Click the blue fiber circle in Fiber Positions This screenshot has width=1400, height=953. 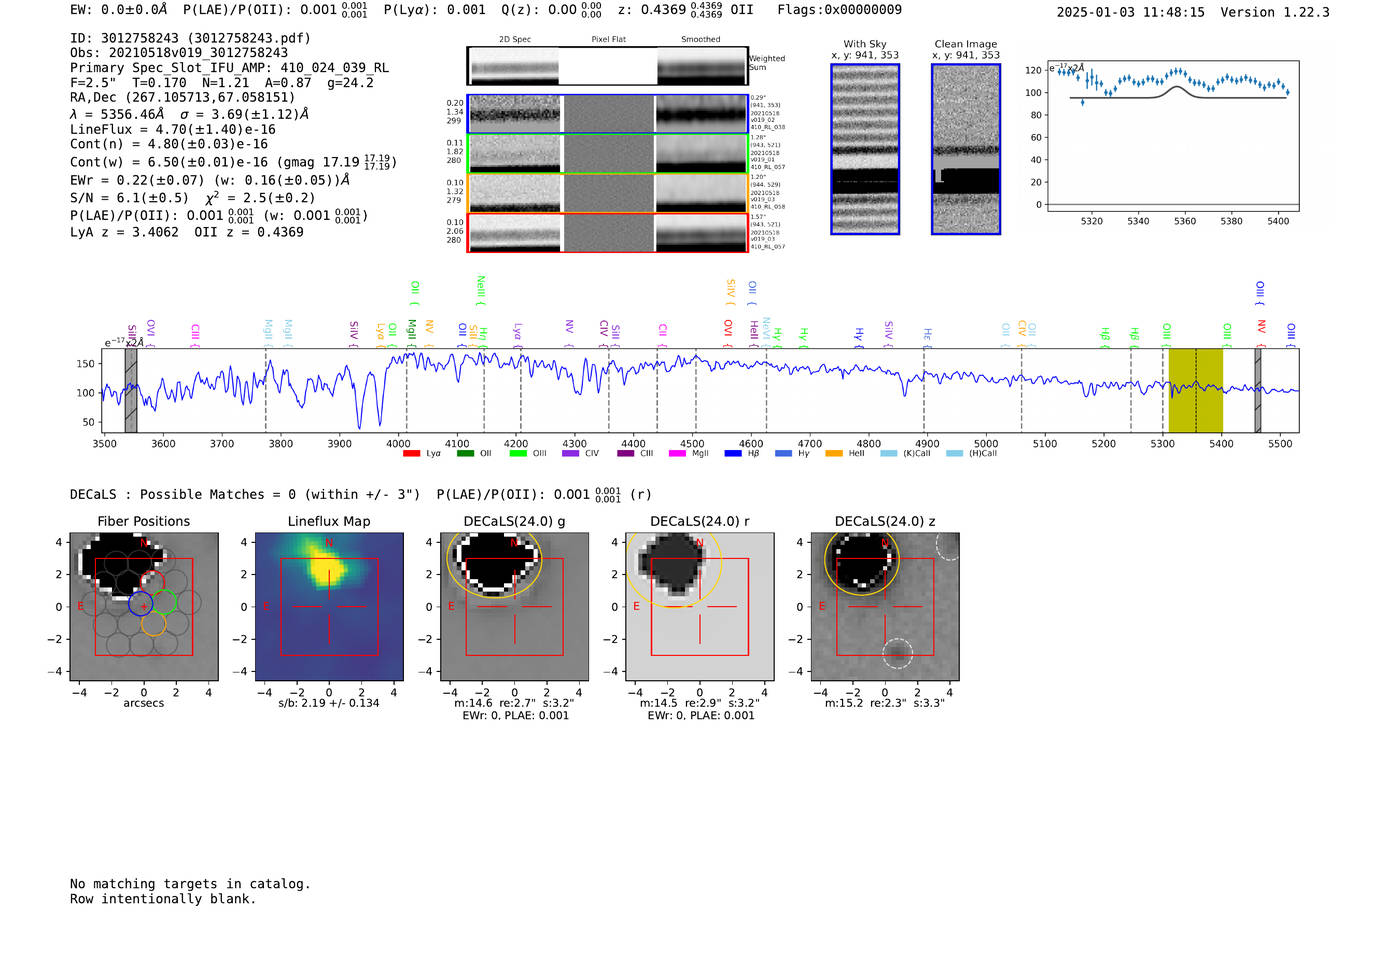(141, 604)
